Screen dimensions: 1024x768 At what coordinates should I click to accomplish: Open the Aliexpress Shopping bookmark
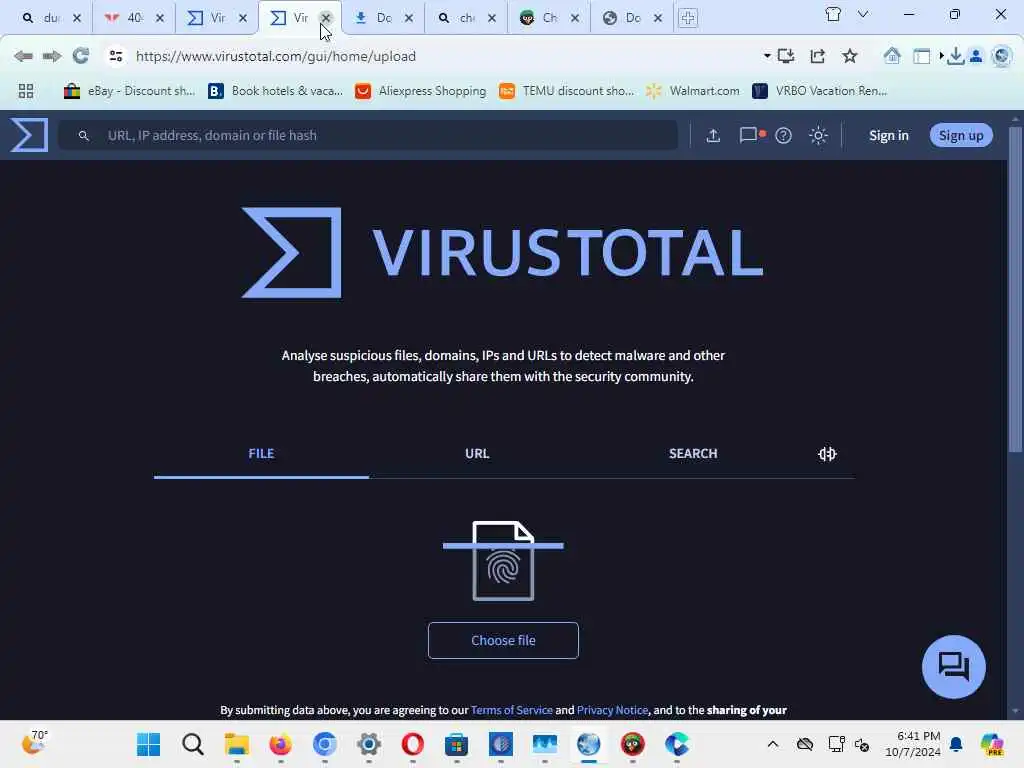421,91
